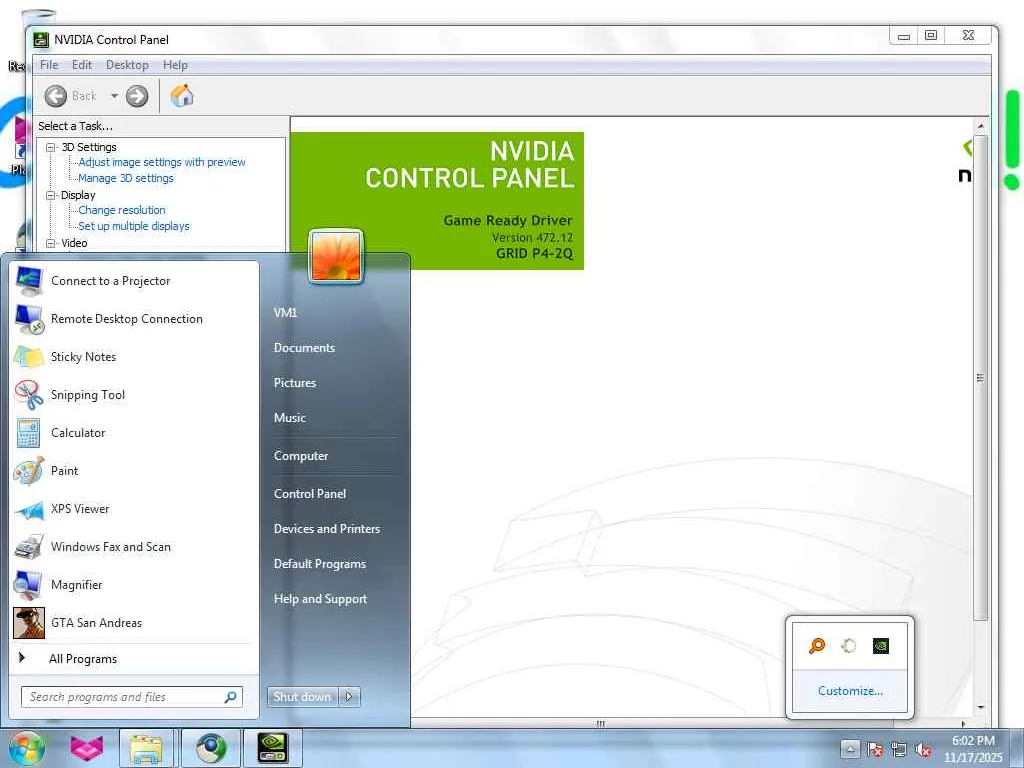Launch Paint palette icon

coord(29,471)
